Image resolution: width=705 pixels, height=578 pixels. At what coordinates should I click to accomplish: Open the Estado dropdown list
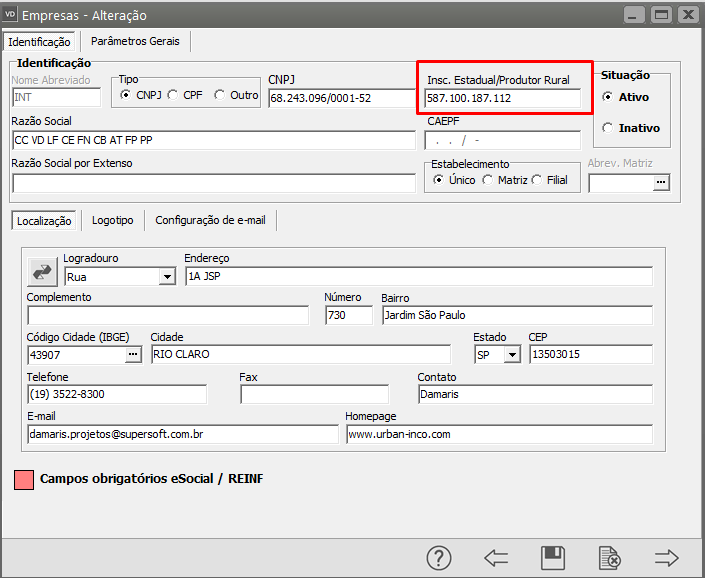click(512, 355)
